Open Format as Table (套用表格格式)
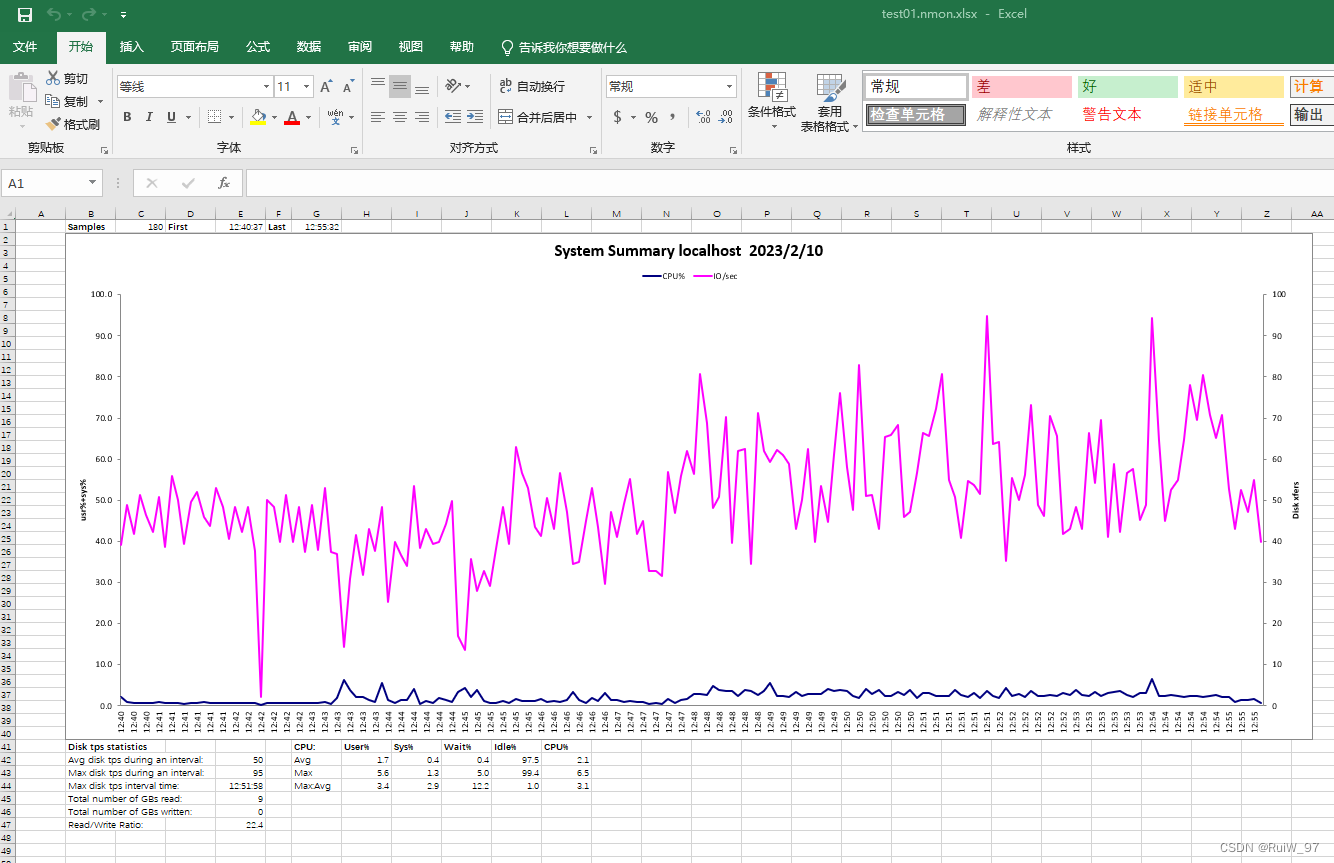This screenshot has width=1334, height=863. click(x=829, y=102)
